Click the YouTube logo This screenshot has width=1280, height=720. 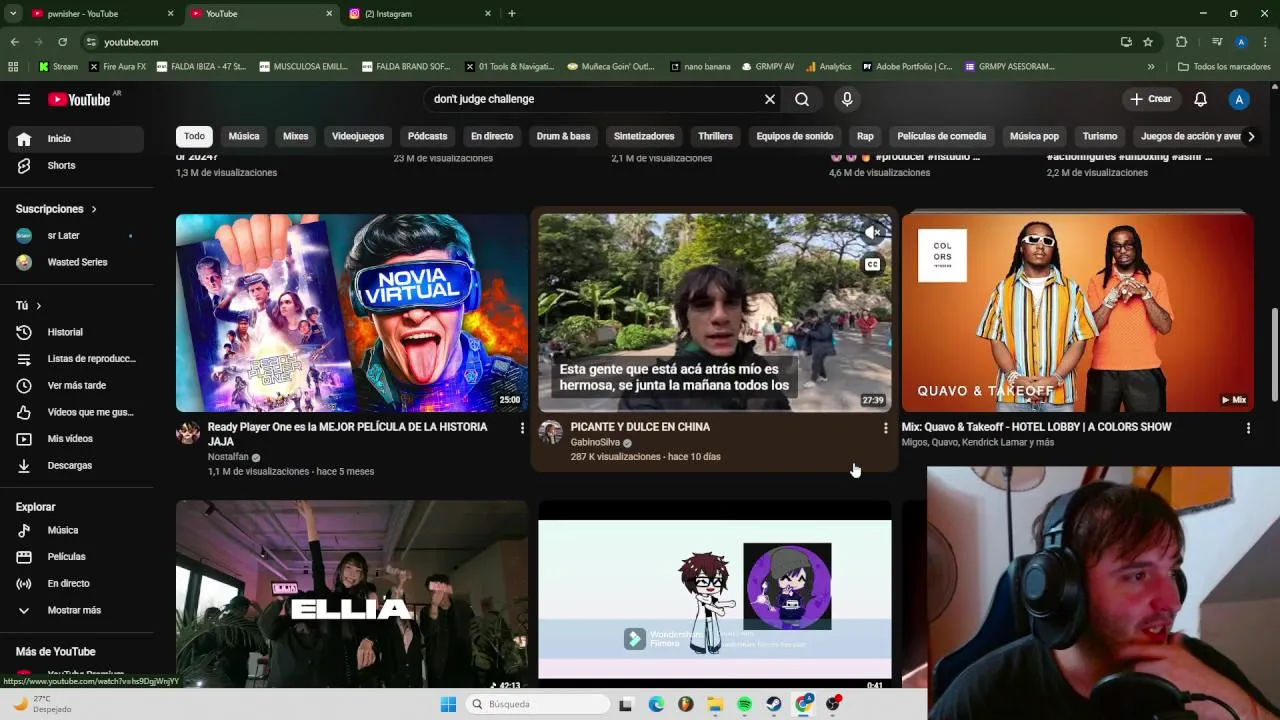[x=79, y=99]
